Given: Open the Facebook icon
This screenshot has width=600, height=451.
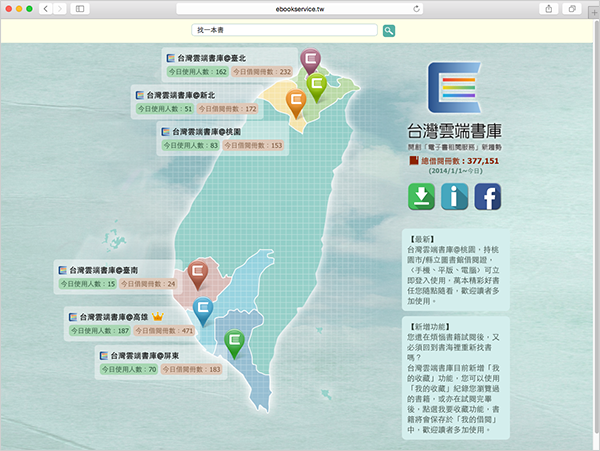Looking at the screenshot, I should point(488,197).
